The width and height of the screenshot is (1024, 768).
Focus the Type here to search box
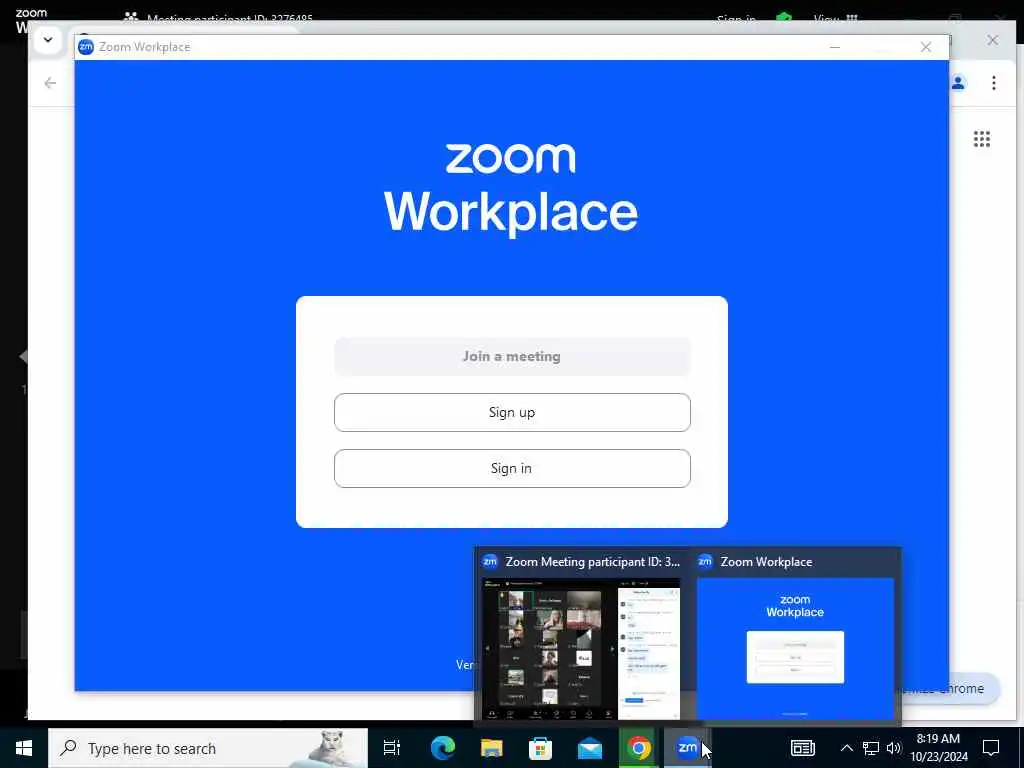(x=208, y=748)
